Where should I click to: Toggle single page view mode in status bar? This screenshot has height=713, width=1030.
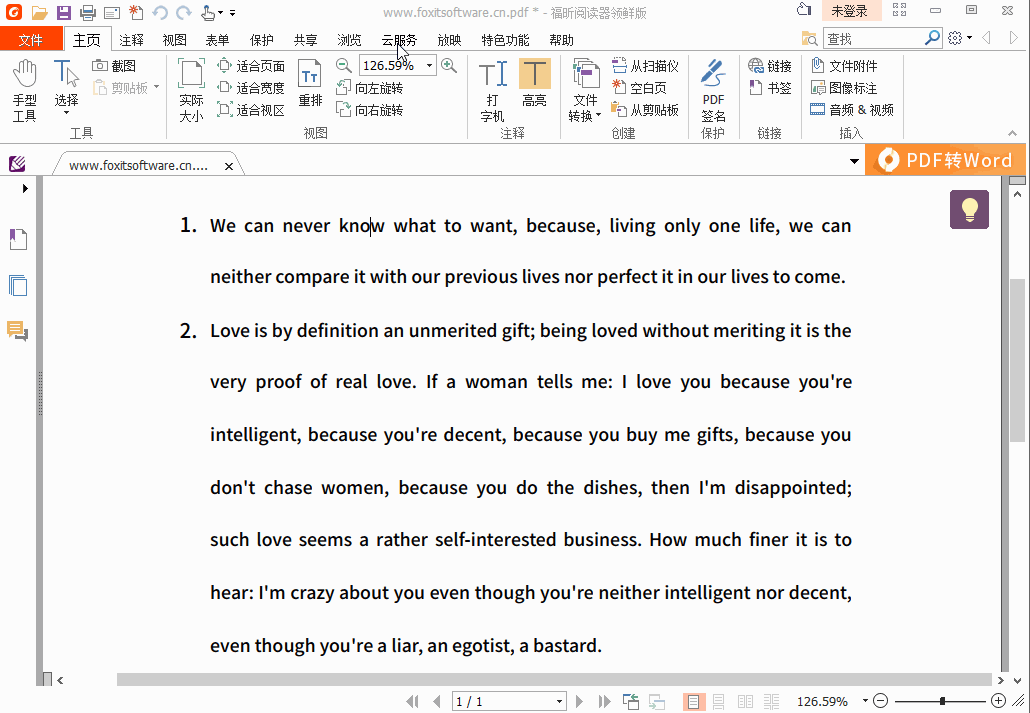click(694, 702)
